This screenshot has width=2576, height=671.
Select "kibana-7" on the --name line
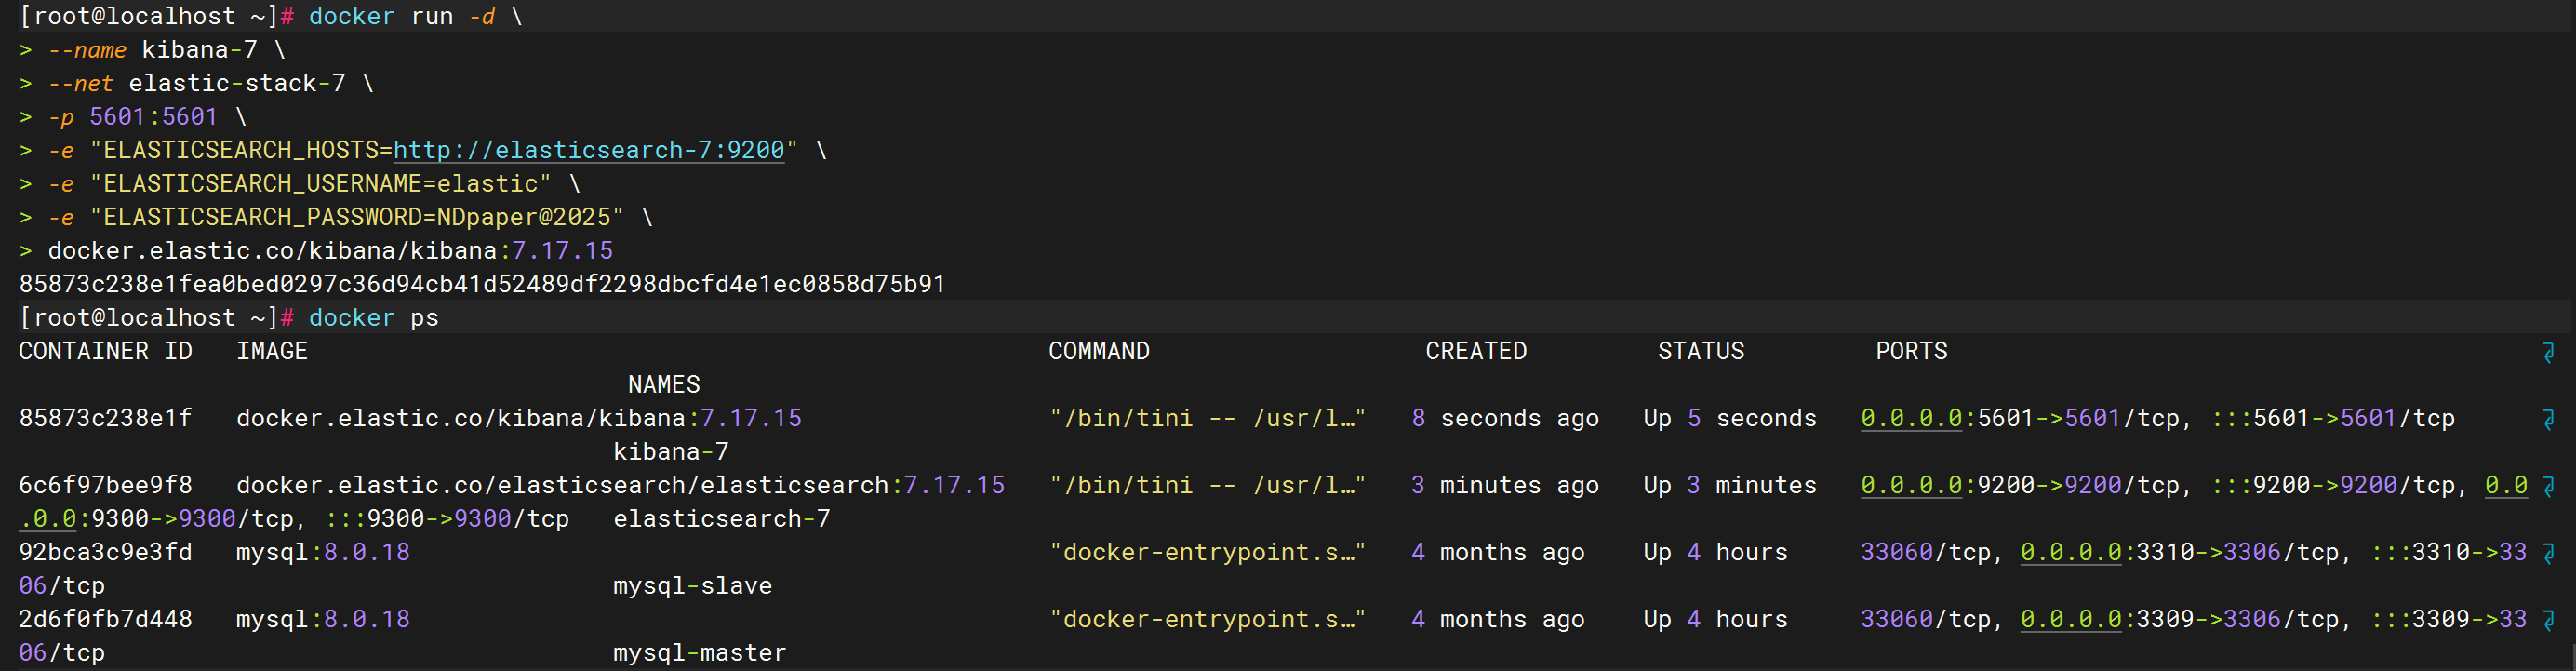199,50
